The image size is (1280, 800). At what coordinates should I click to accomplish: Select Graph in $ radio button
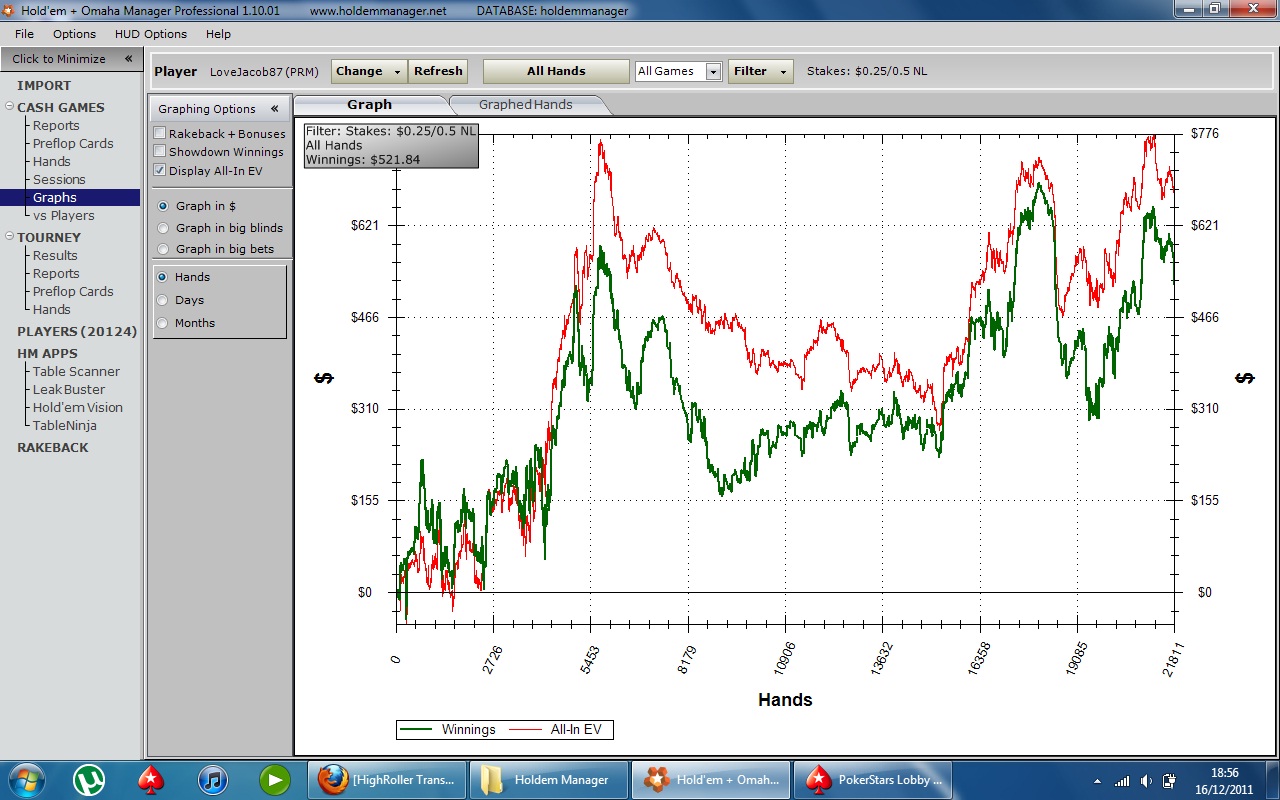[163, 206]
